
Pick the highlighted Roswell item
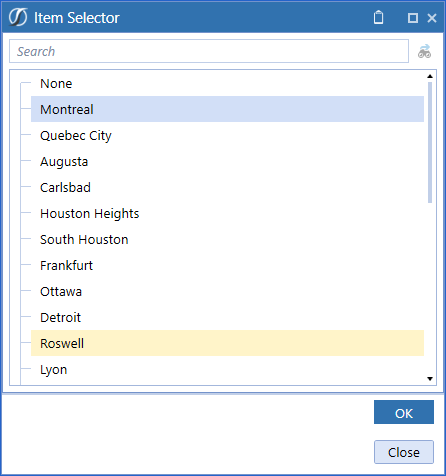(x=227, y=343)
